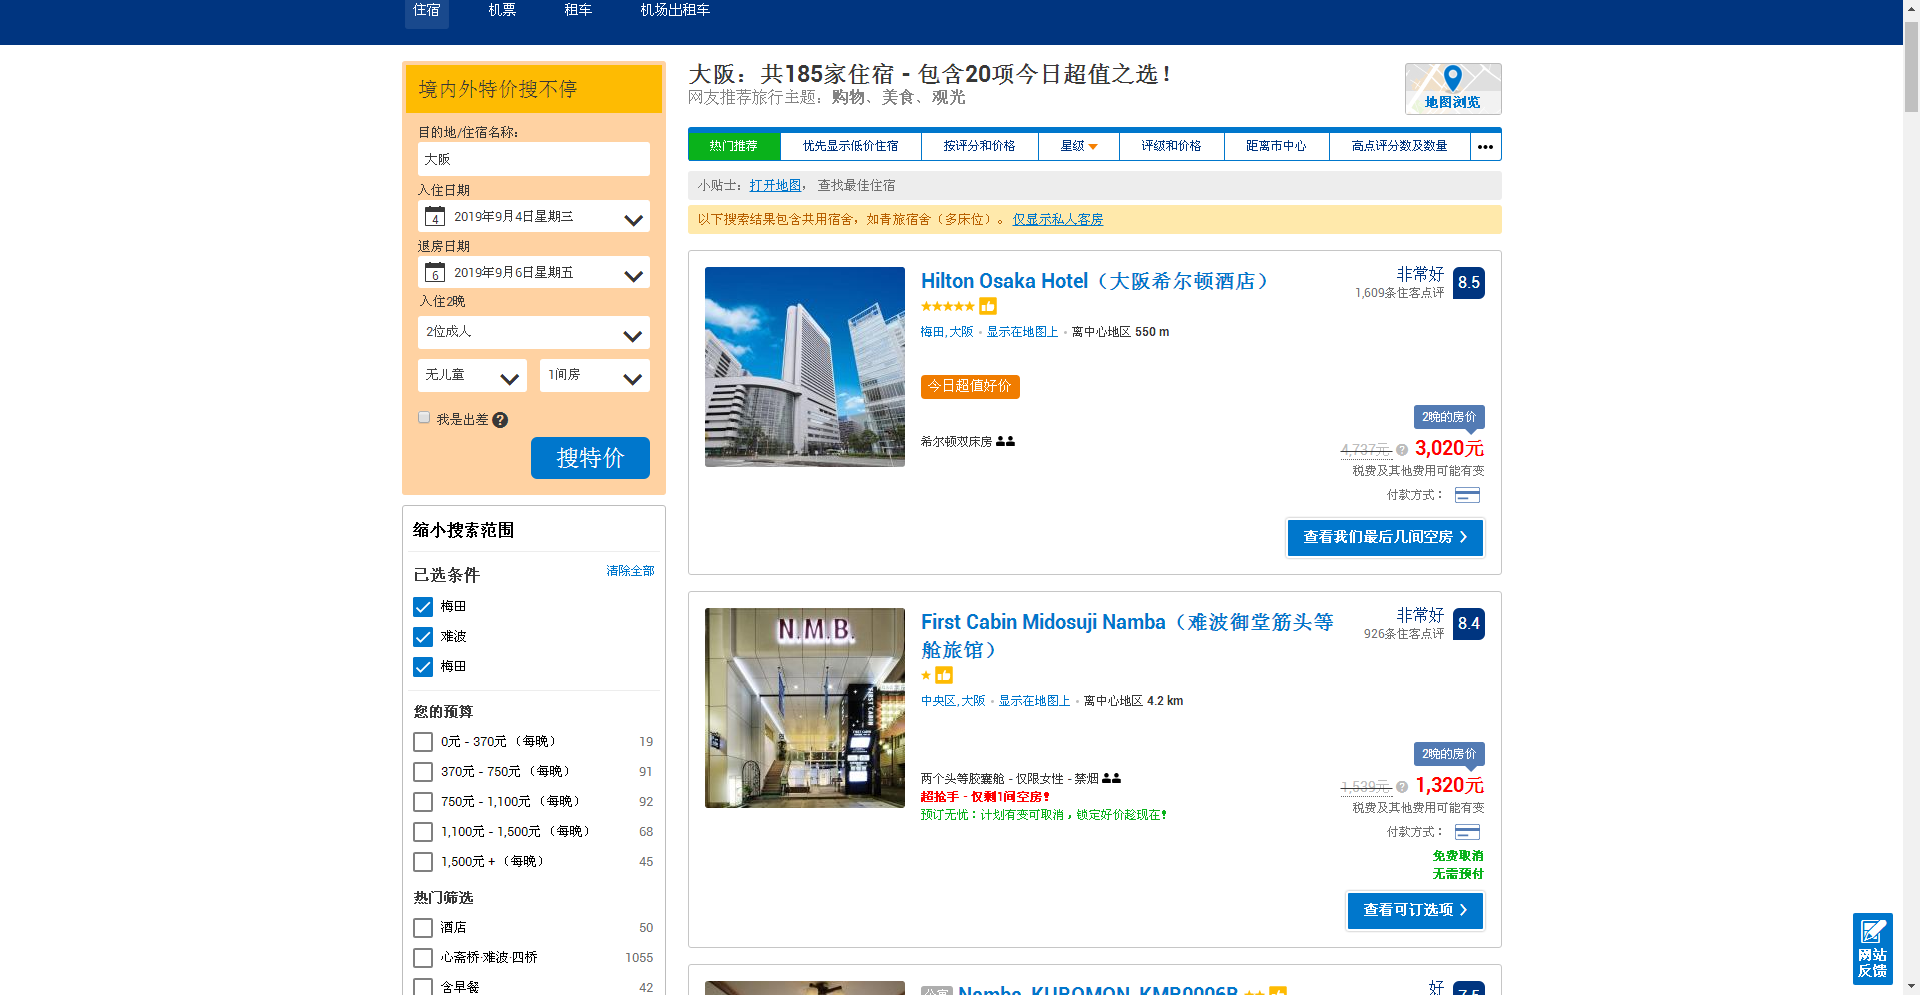This screenshot has width=1920, height=995.
Task: Check the 1,100元 - 1,500元 budget box
Action: (x=423, y=832)
